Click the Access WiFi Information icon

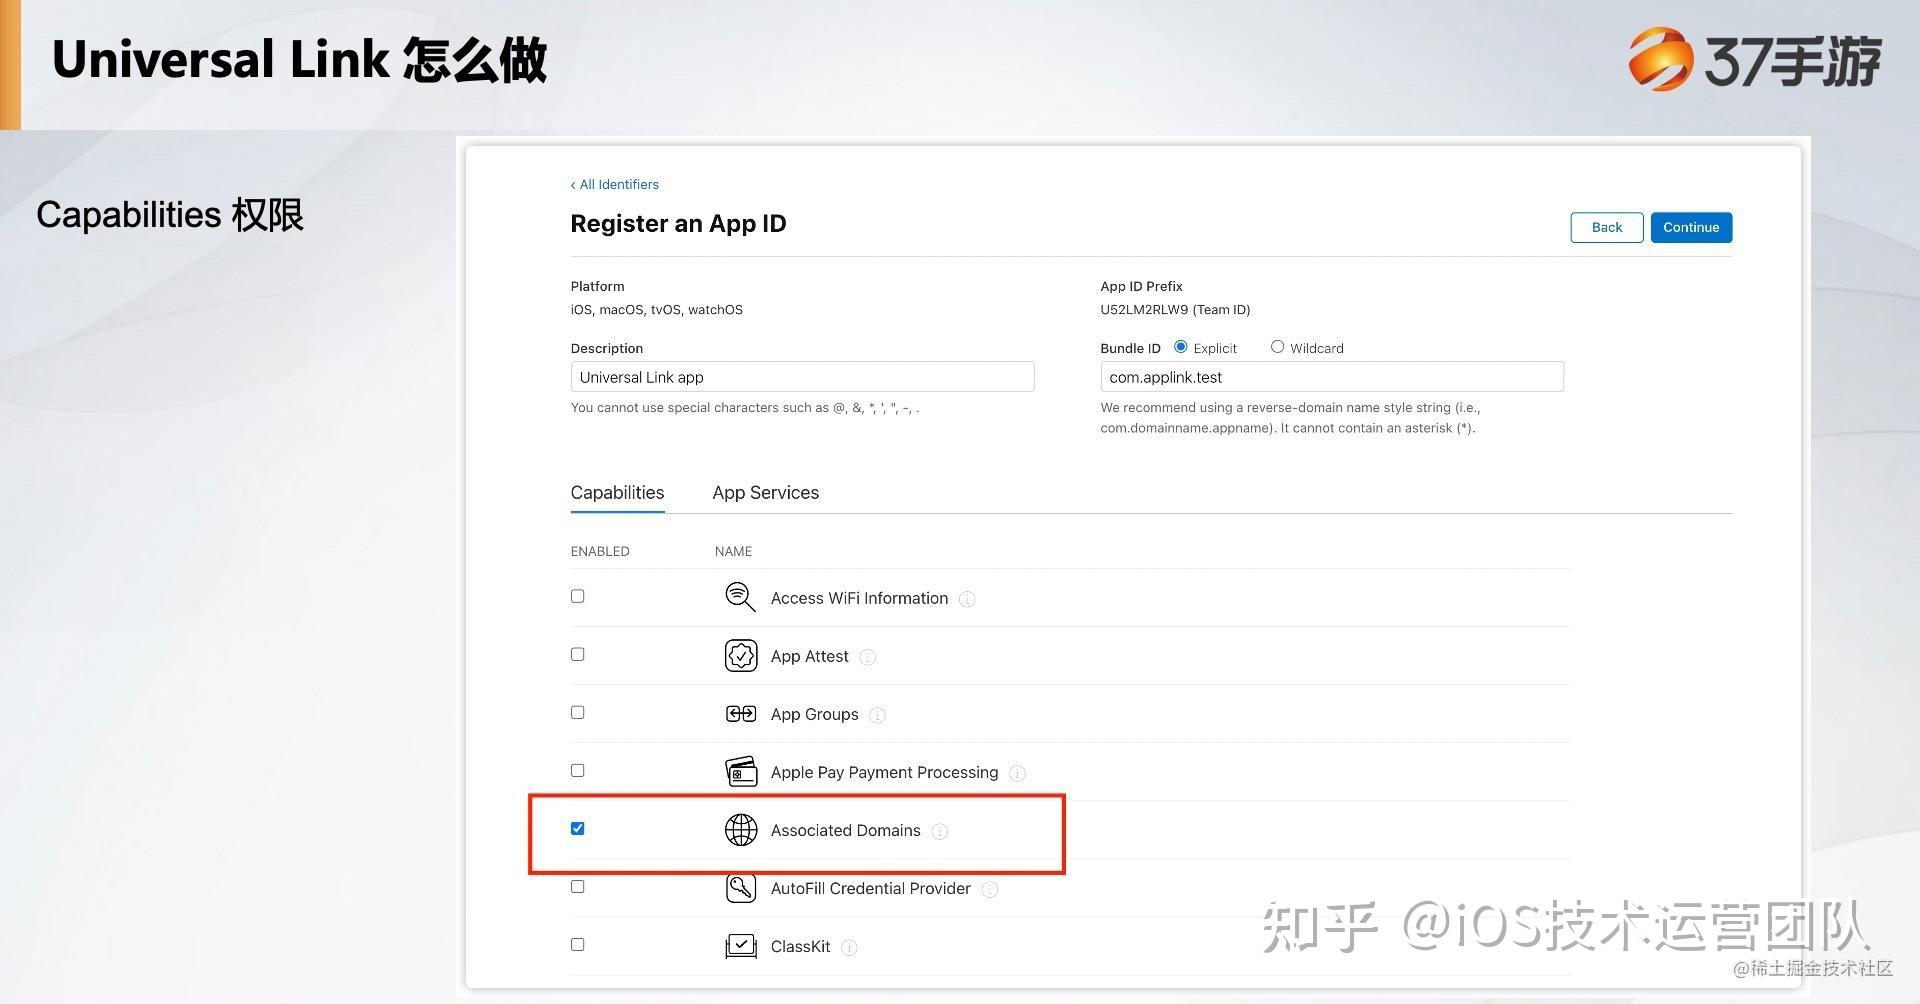[740, 597]
